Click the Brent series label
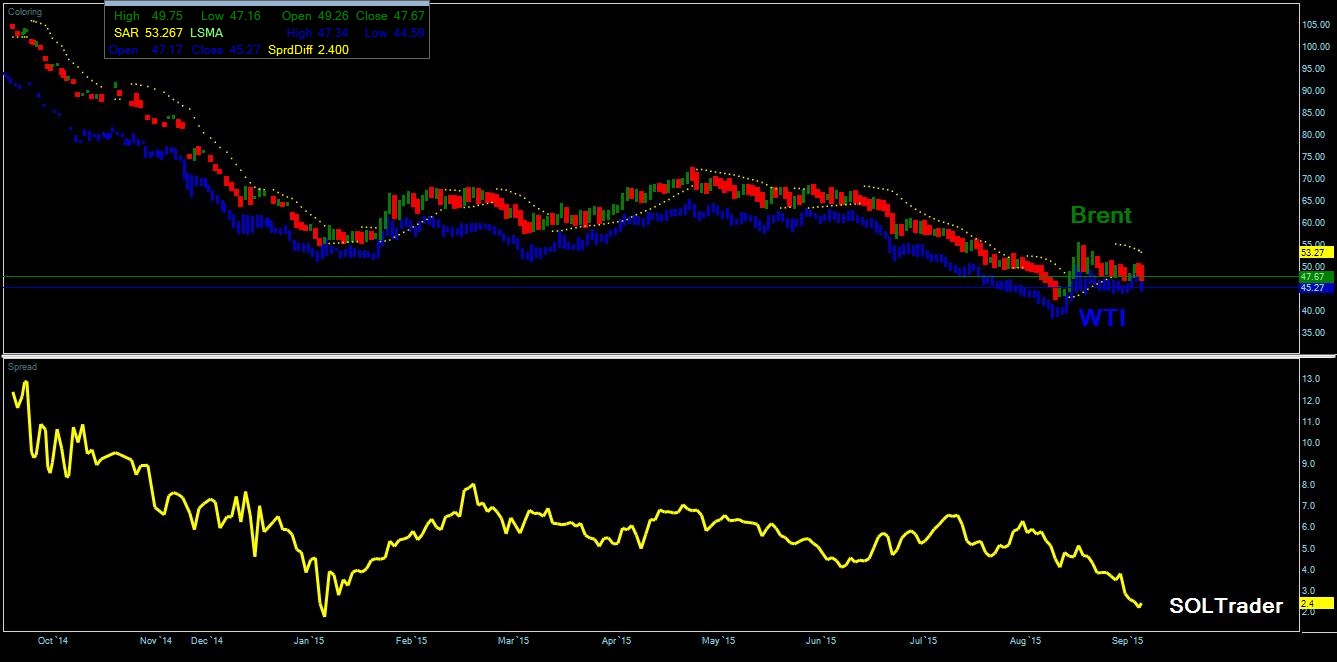The image size is (1337, 662). [x=1101, y=214]
